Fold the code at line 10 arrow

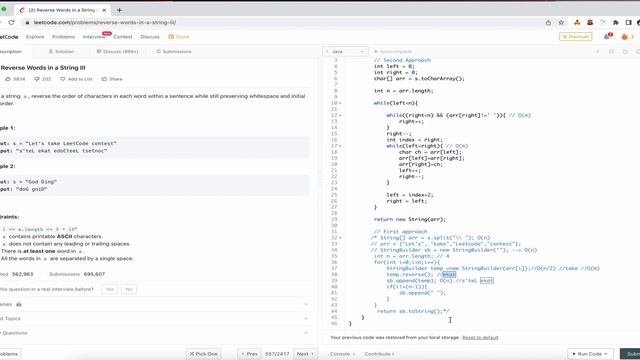340,103
